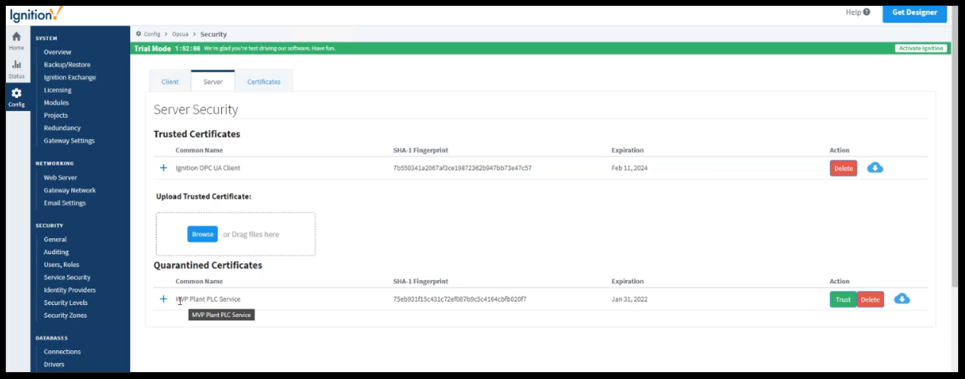Open Backup/Restore in the sidebar

(67, 65)
